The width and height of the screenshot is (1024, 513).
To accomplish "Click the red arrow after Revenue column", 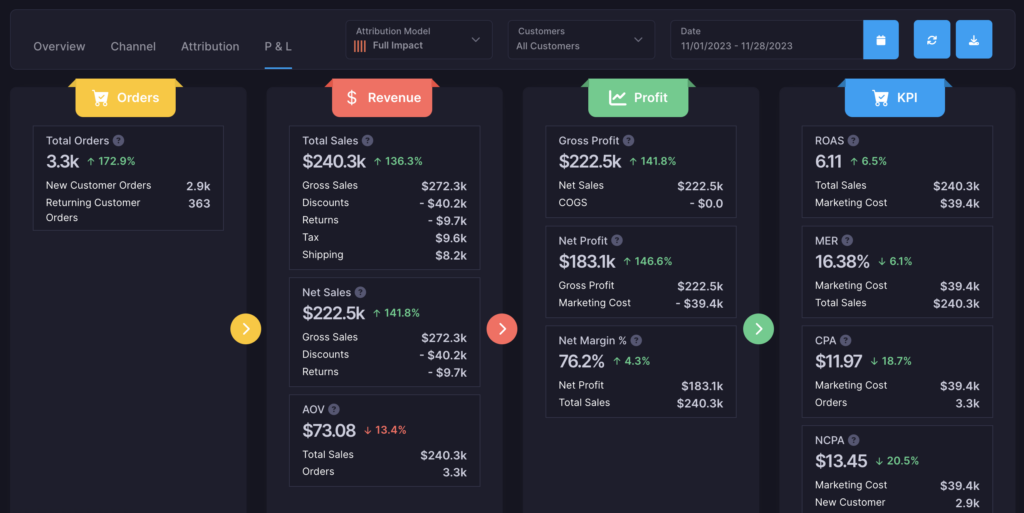I will [x=502, y=329].
